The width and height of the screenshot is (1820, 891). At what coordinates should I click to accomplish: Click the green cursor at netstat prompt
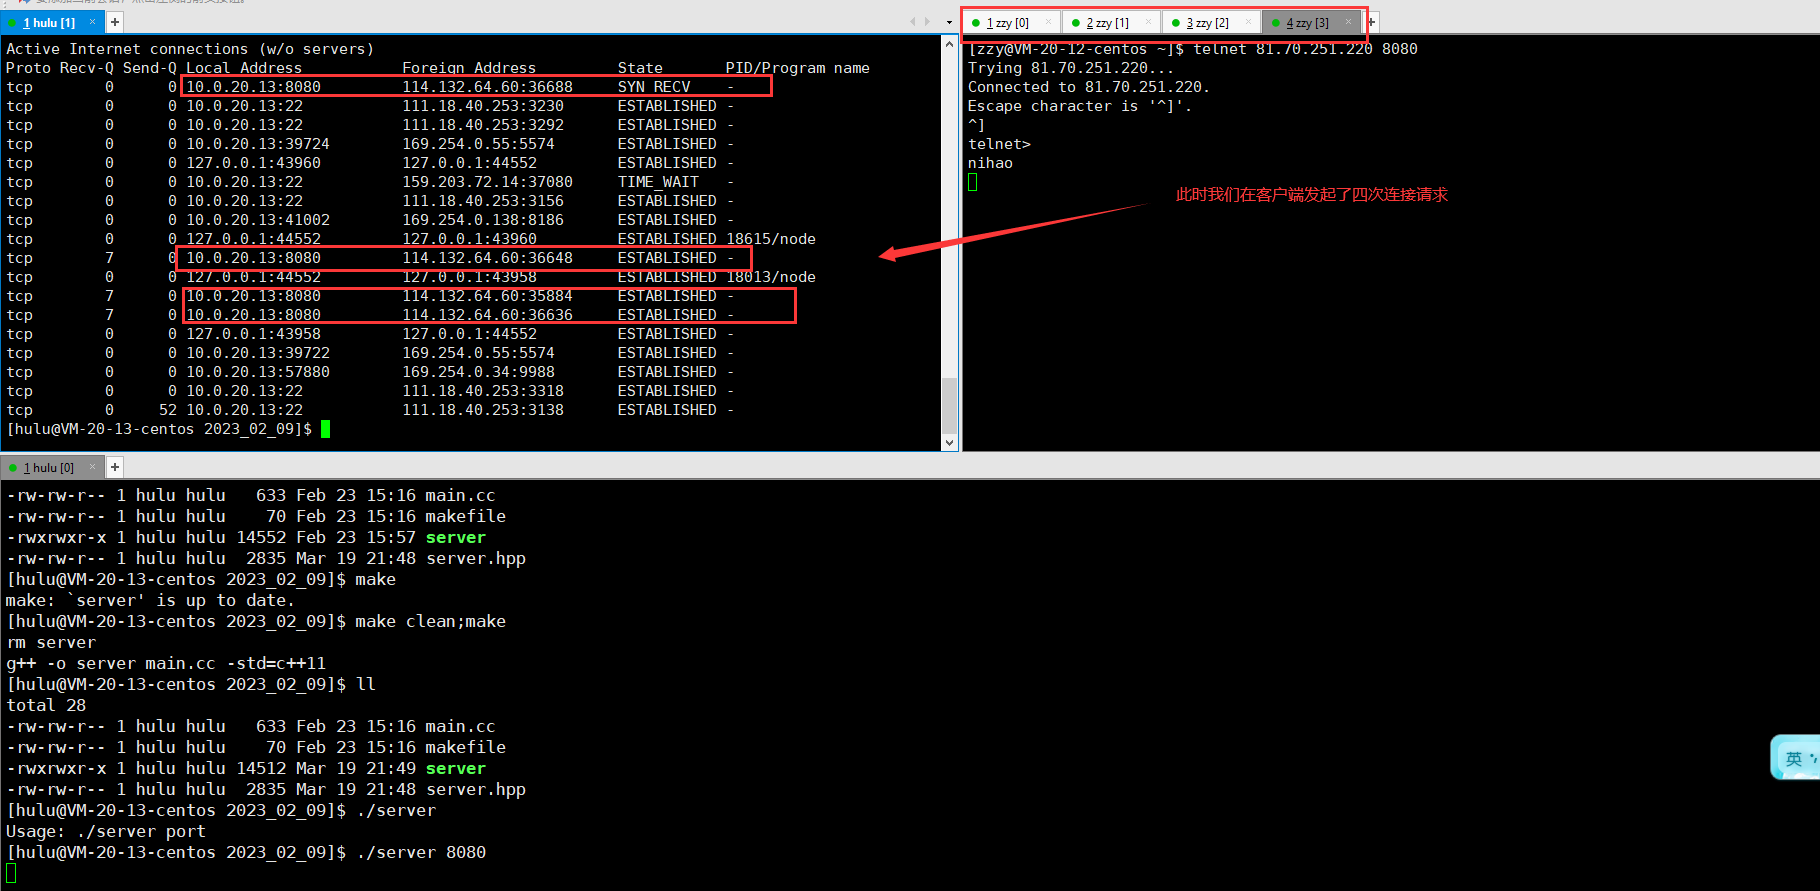tap(325, 429)
